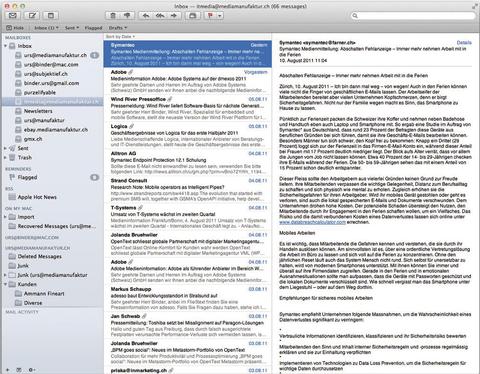Reply to the selected message
Image resolution: width=480 pixels, height=374 pixels.
146,15
